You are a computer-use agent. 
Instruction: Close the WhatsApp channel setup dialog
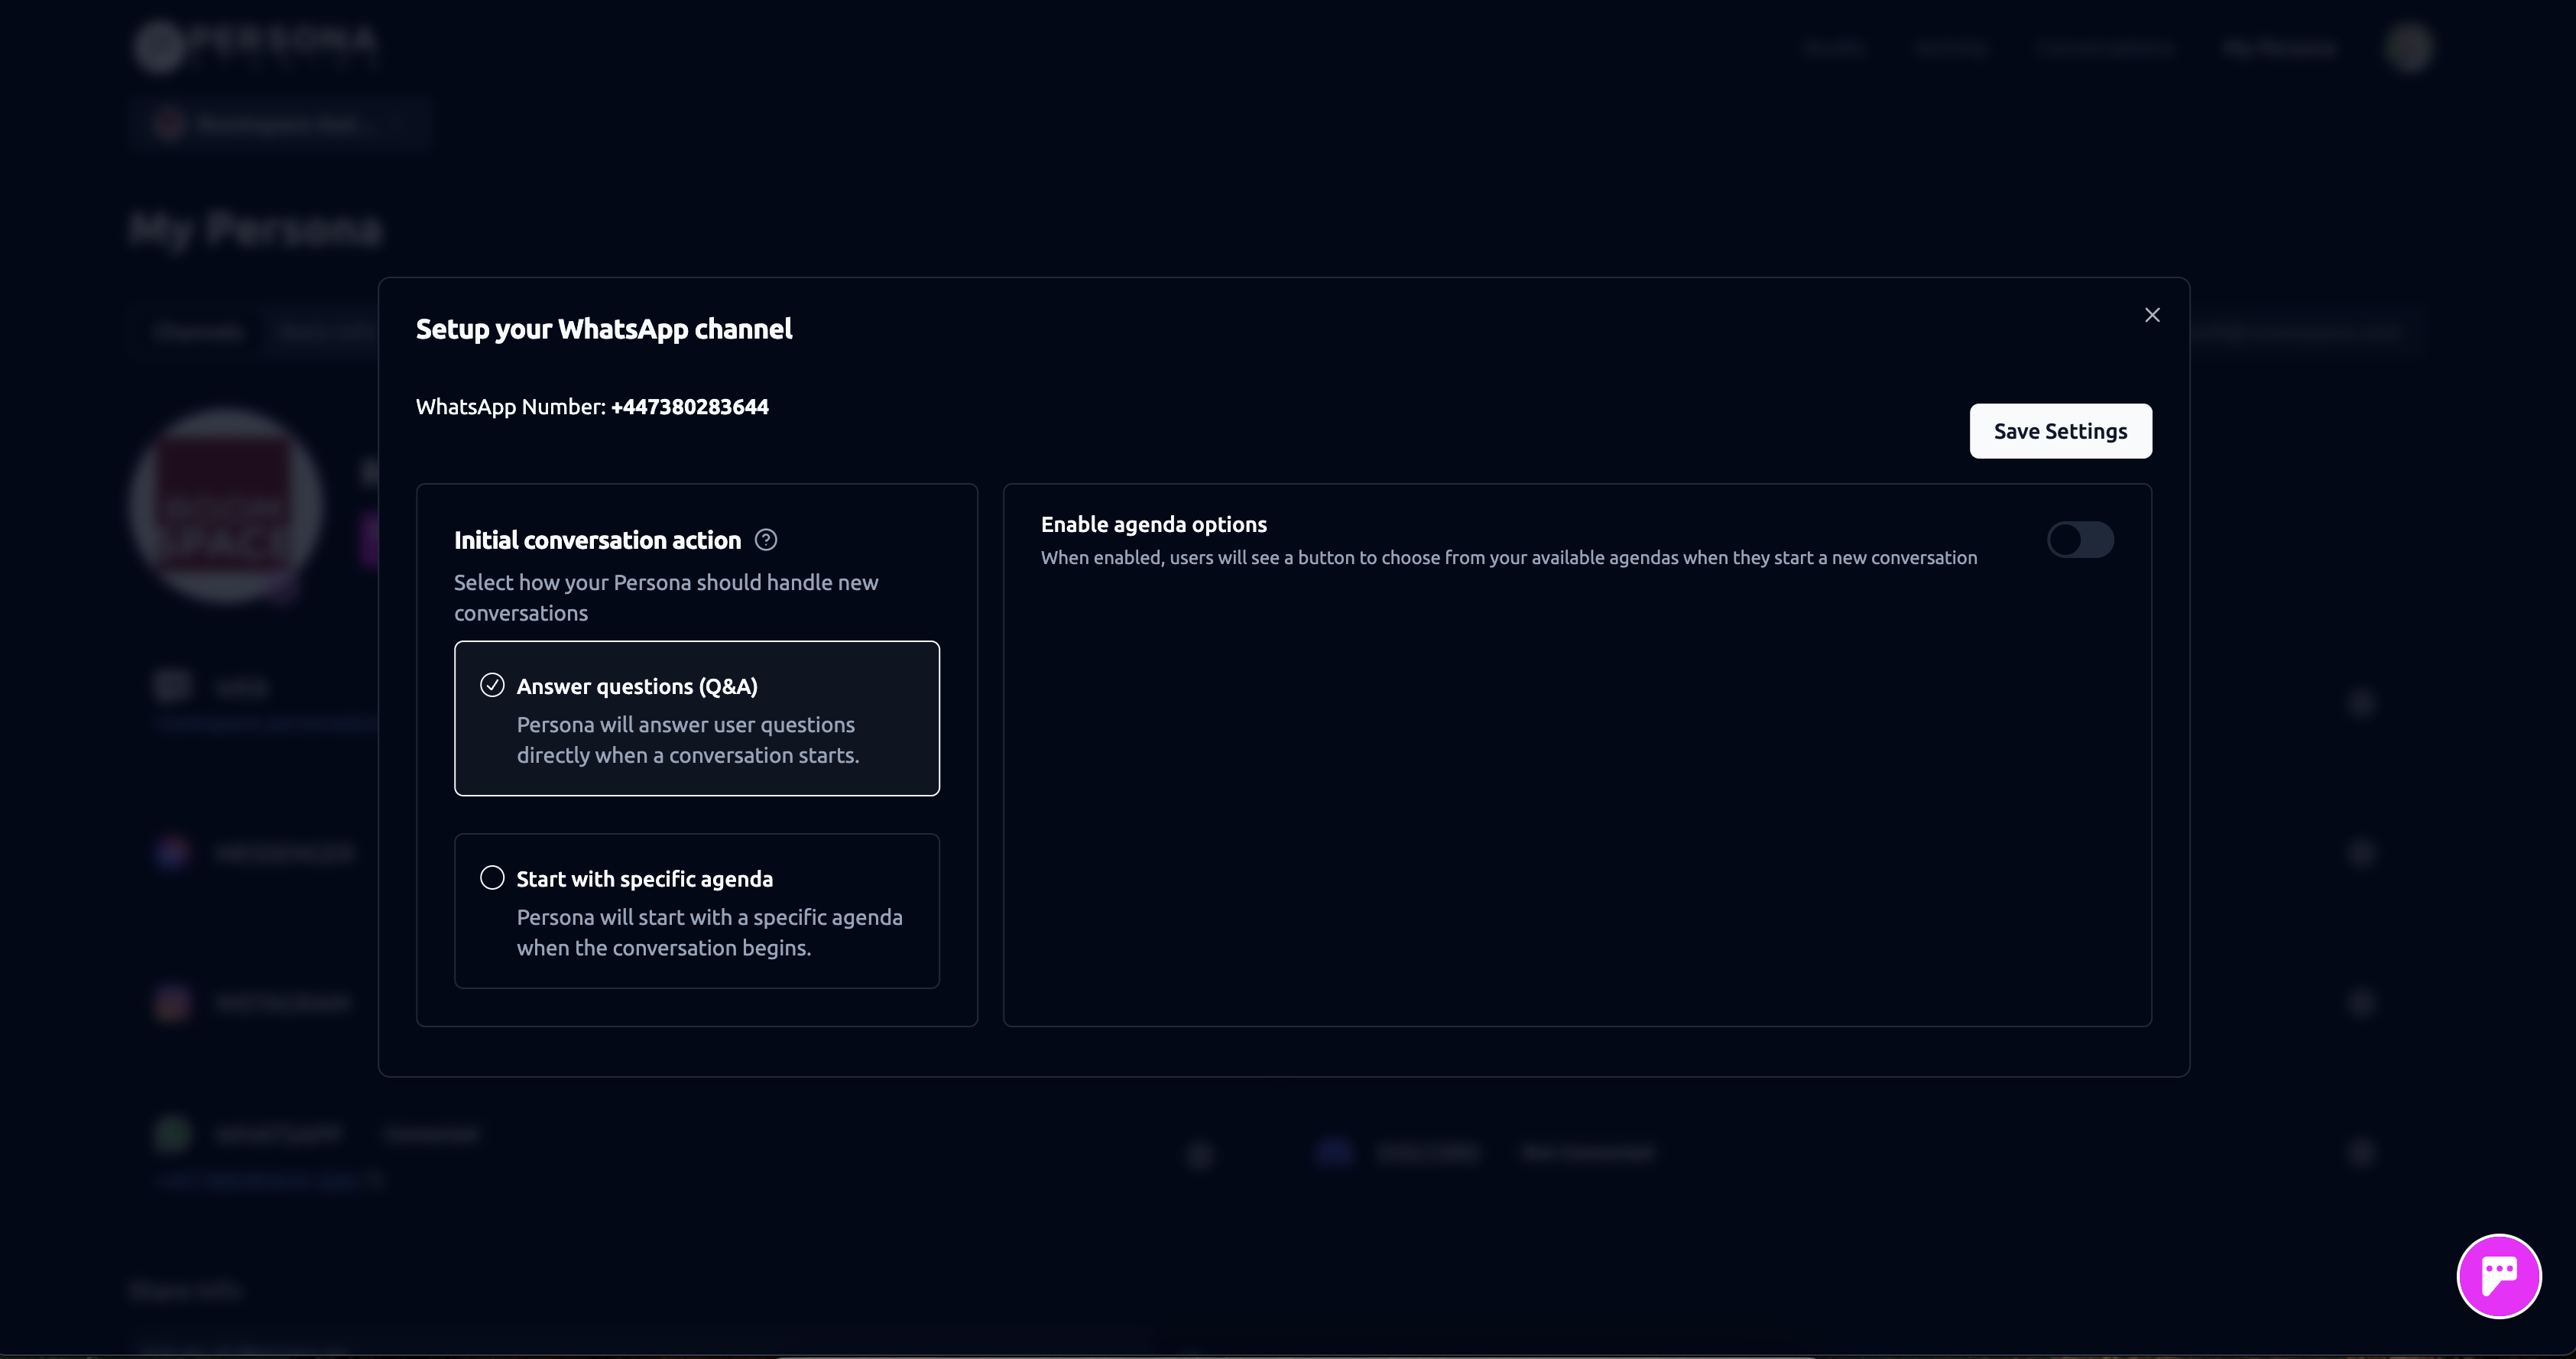(2152, 315)
